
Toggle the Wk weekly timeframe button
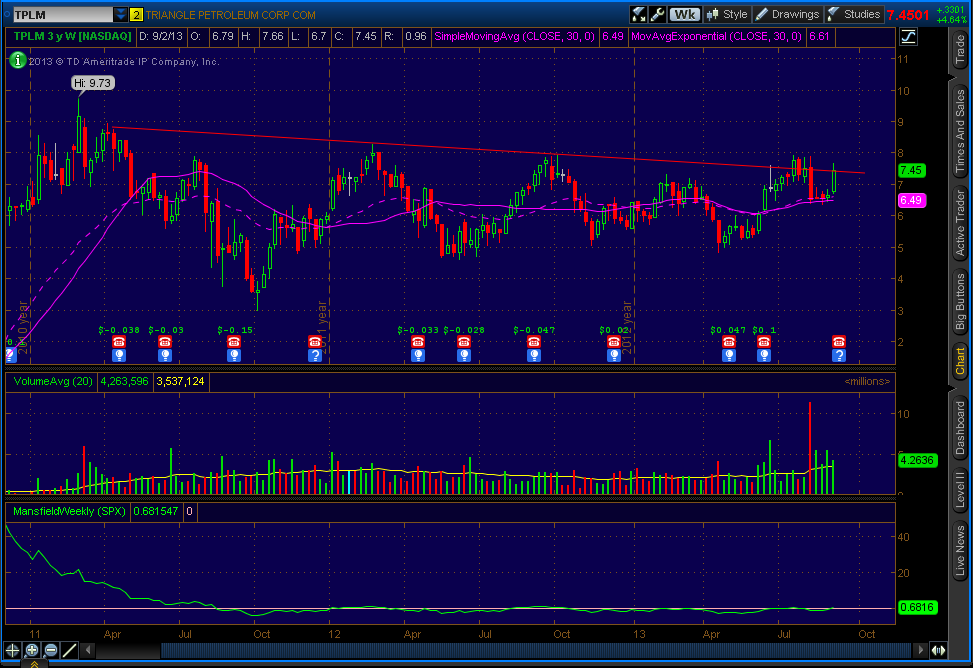pyautogui.click(x=685, y=14)
